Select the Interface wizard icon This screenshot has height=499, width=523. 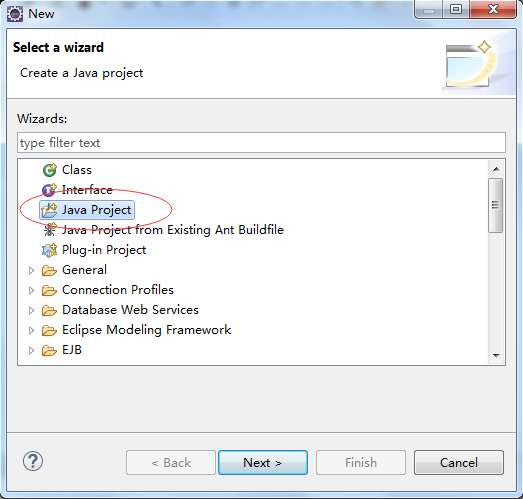point(49,190)
